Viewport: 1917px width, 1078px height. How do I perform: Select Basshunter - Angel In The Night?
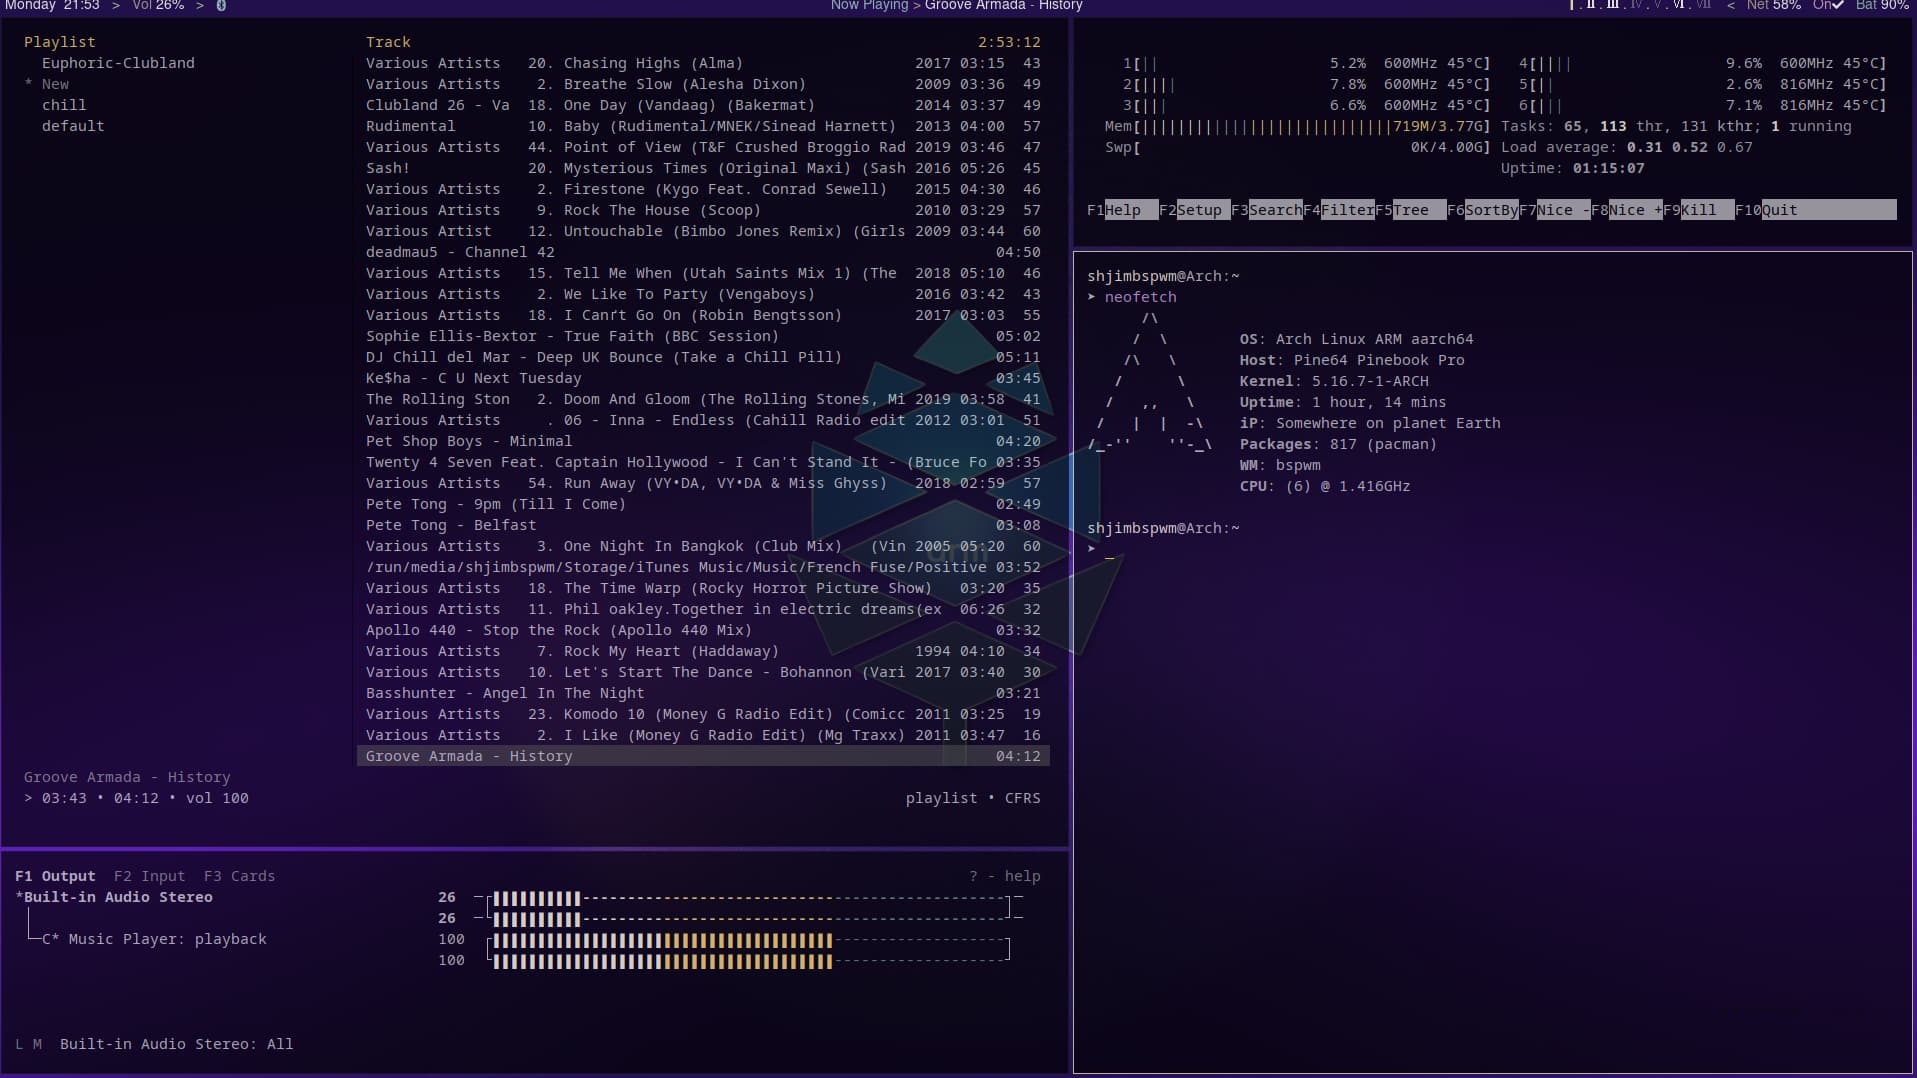tap(702, 693)
